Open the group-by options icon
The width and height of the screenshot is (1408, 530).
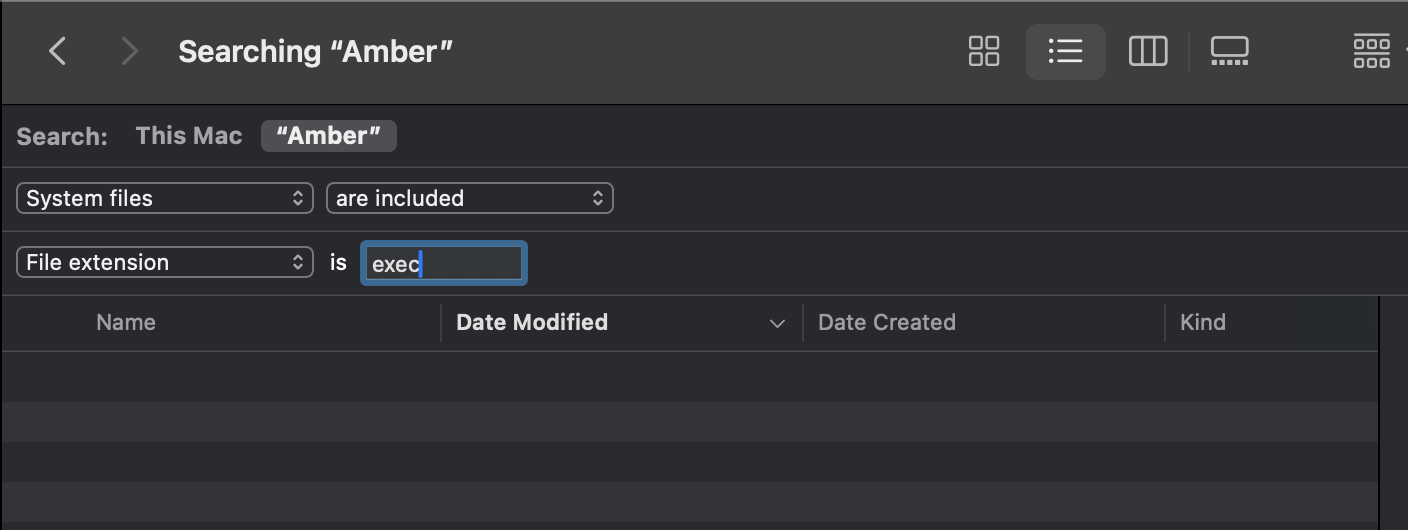coord(1372,51)
